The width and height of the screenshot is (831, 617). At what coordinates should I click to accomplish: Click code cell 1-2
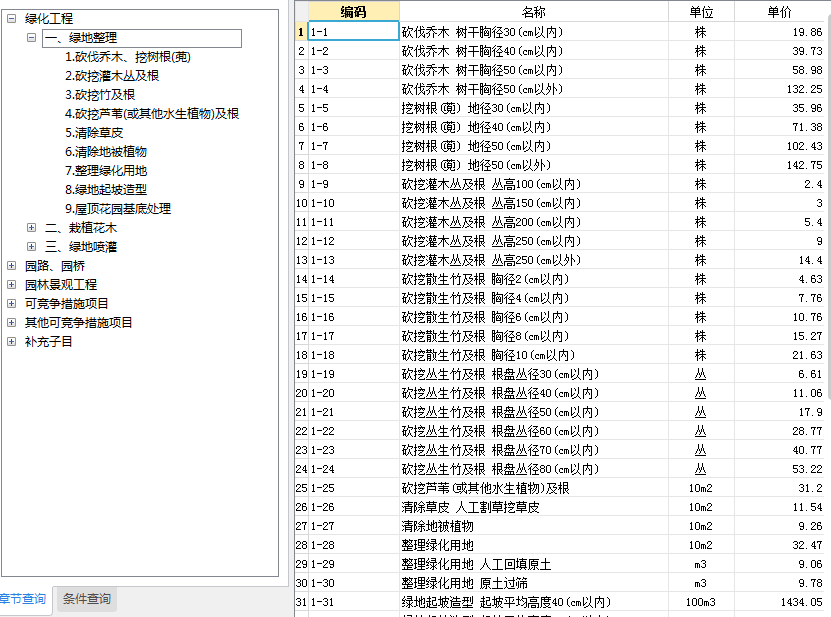pos(353,51)
